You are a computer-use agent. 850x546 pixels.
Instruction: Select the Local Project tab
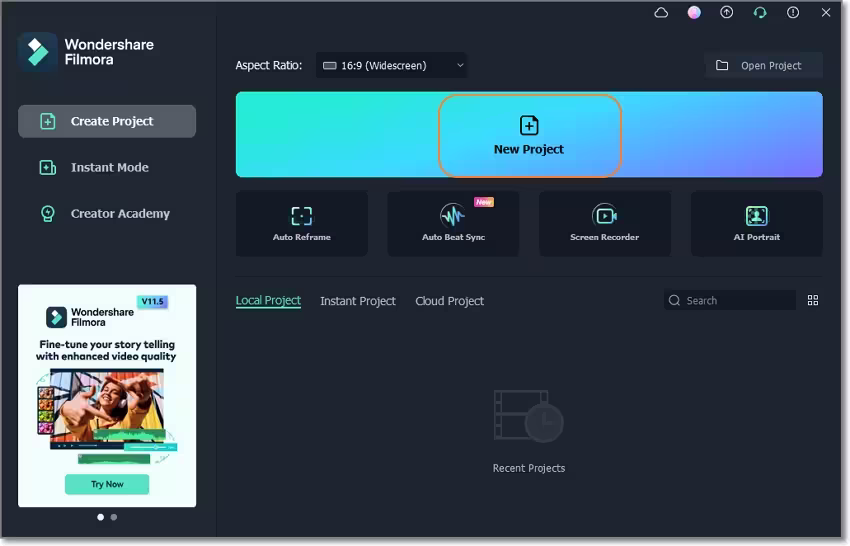[268, 301]
